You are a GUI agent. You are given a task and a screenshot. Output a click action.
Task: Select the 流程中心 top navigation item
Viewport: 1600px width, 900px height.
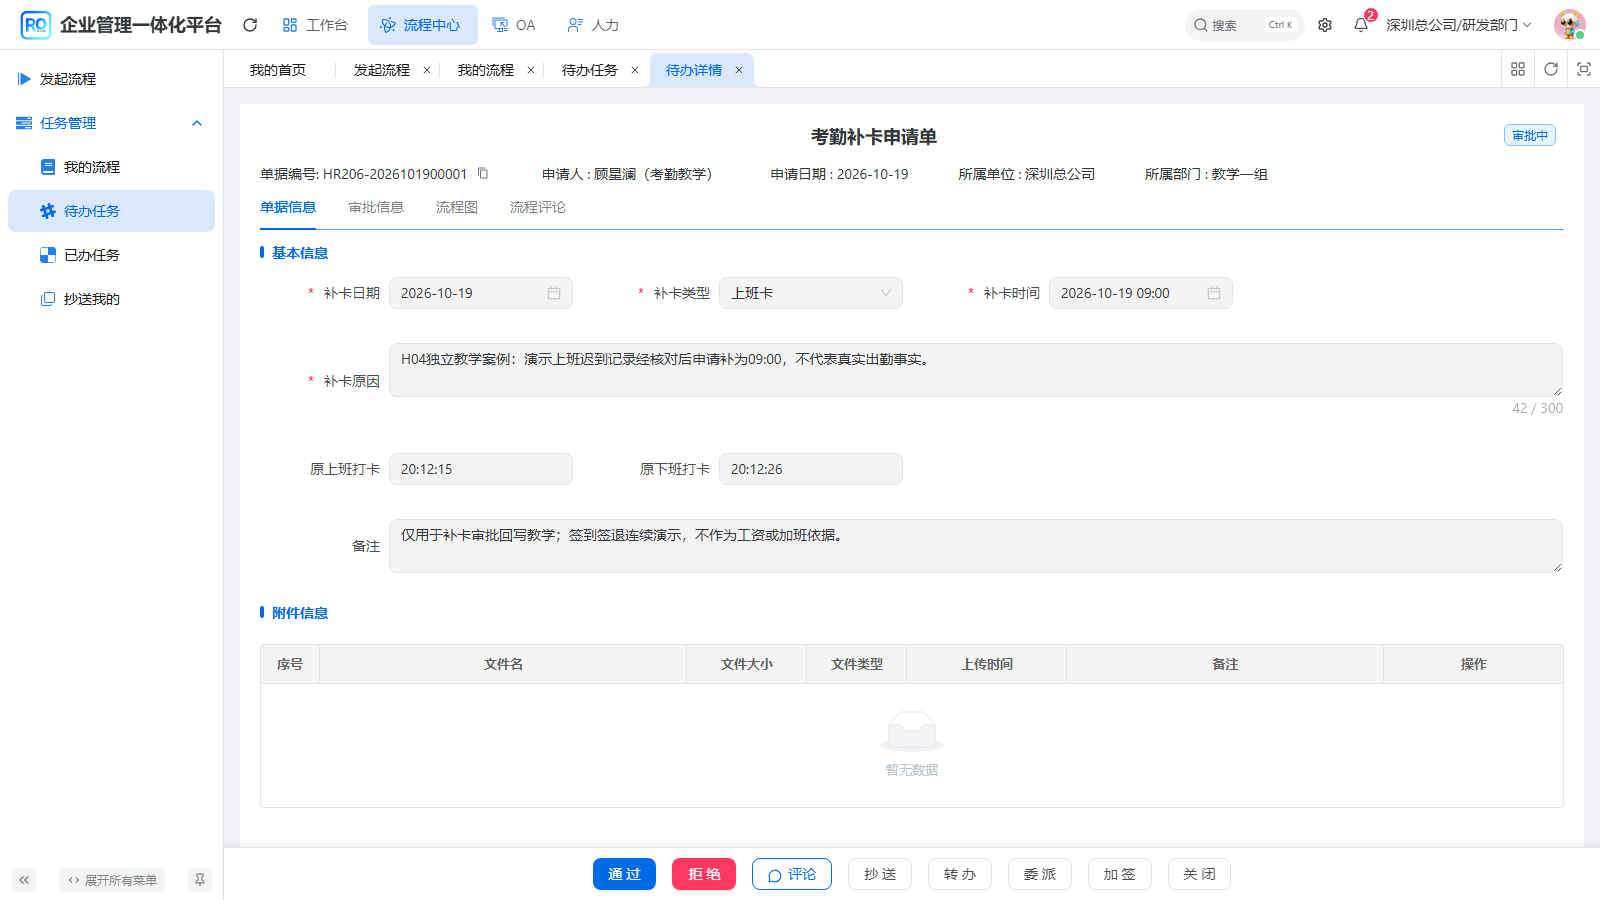[422, 25]
